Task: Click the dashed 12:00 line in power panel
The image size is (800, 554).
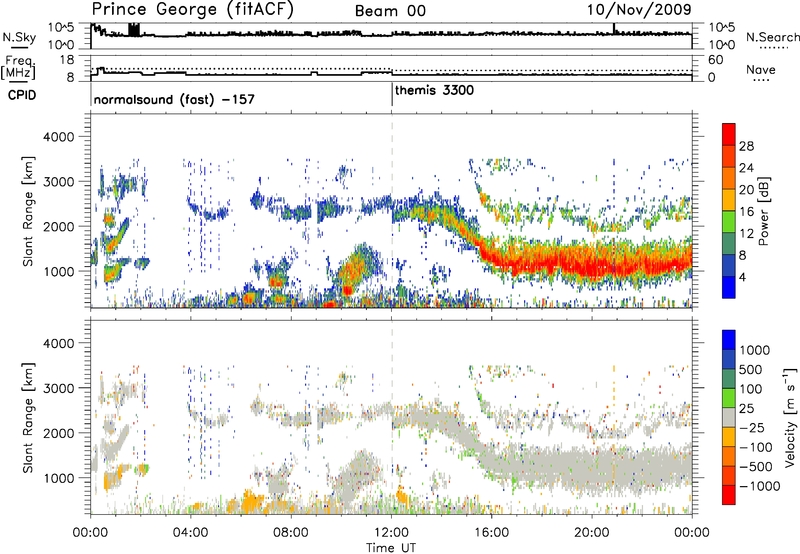Action: point(392,211)
